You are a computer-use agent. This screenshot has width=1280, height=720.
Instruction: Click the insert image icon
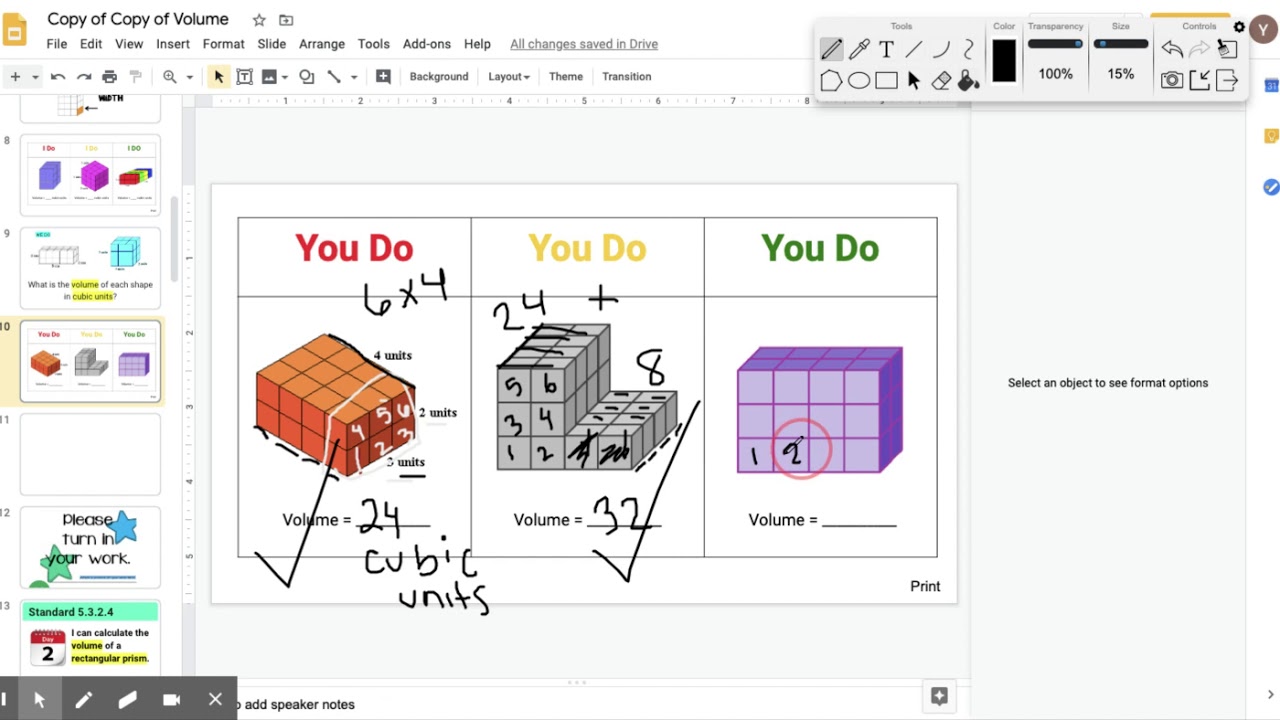[269, 76]
